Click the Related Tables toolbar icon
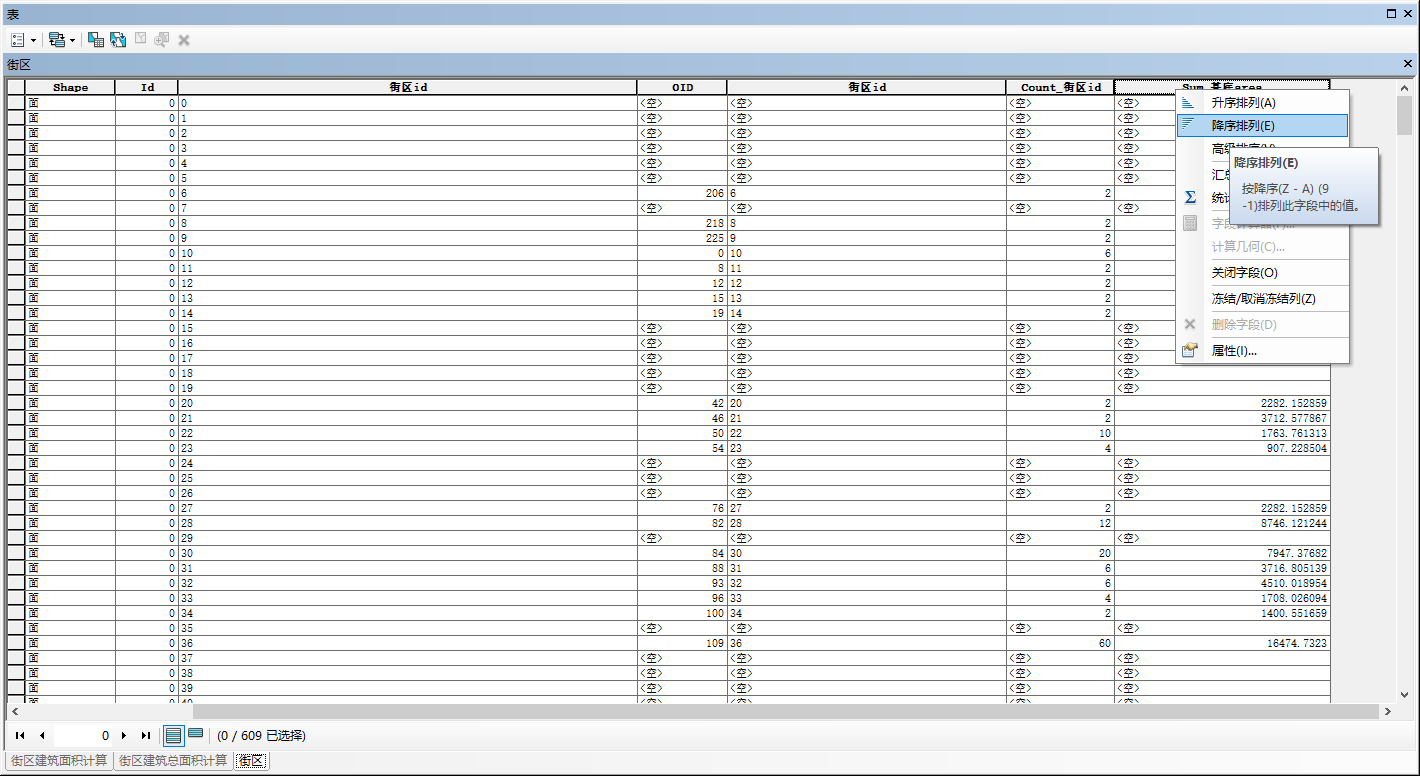 tap(56, 40)
